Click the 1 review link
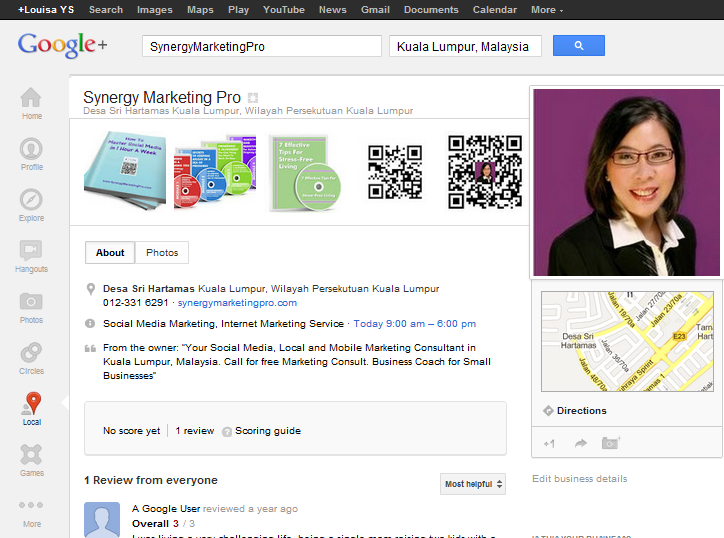 click(194, 431)
